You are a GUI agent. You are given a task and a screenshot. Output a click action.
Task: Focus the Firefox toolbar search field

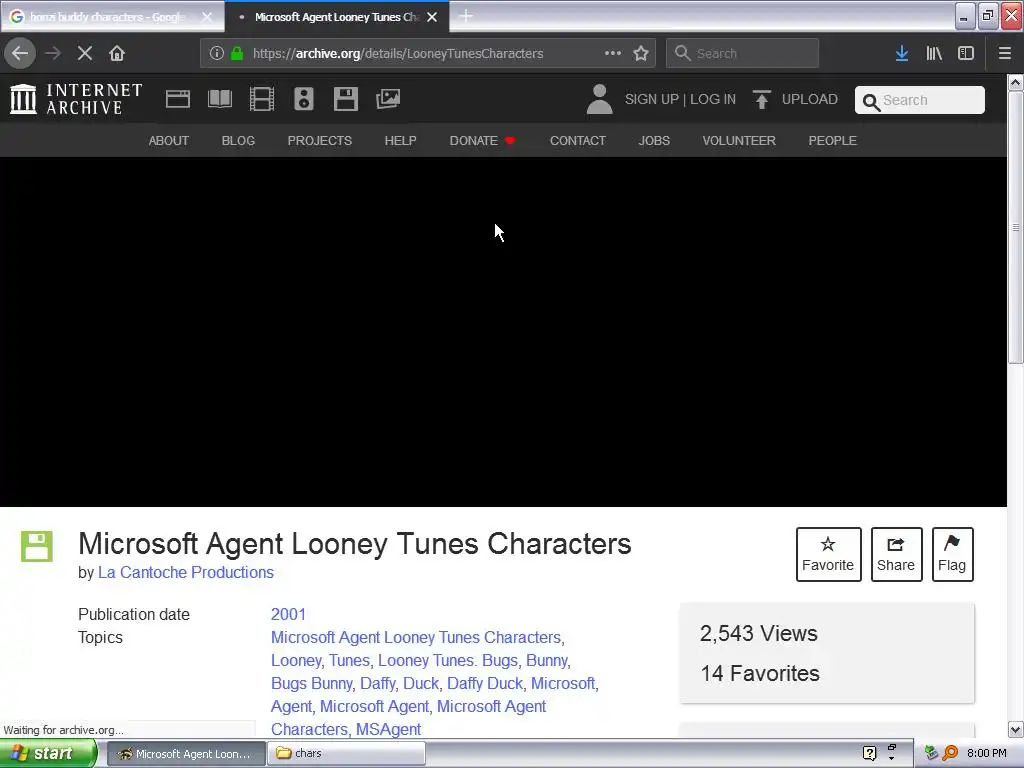coord(743,53)
